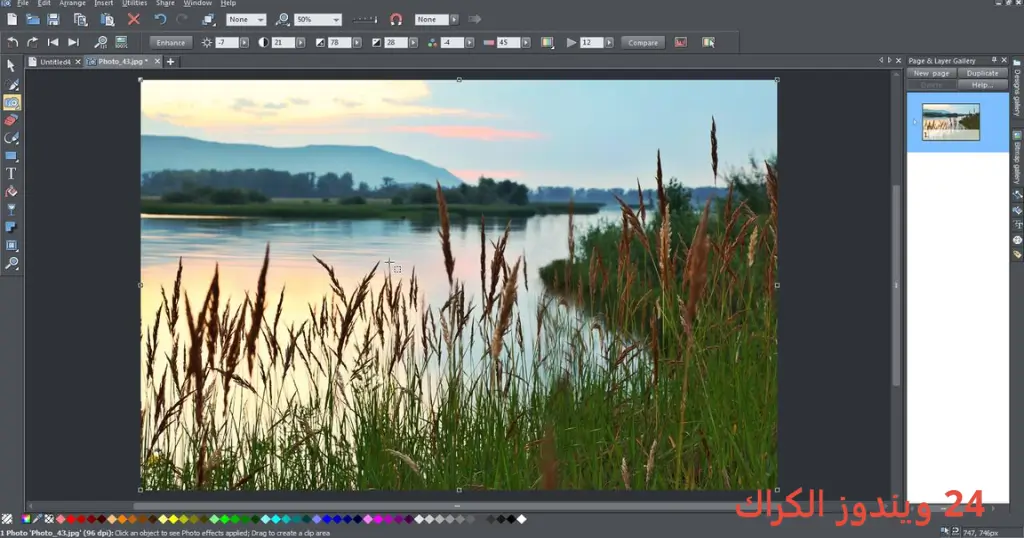
Task: Click the color enhance icon before the arrow
Action: click(547, 42)
